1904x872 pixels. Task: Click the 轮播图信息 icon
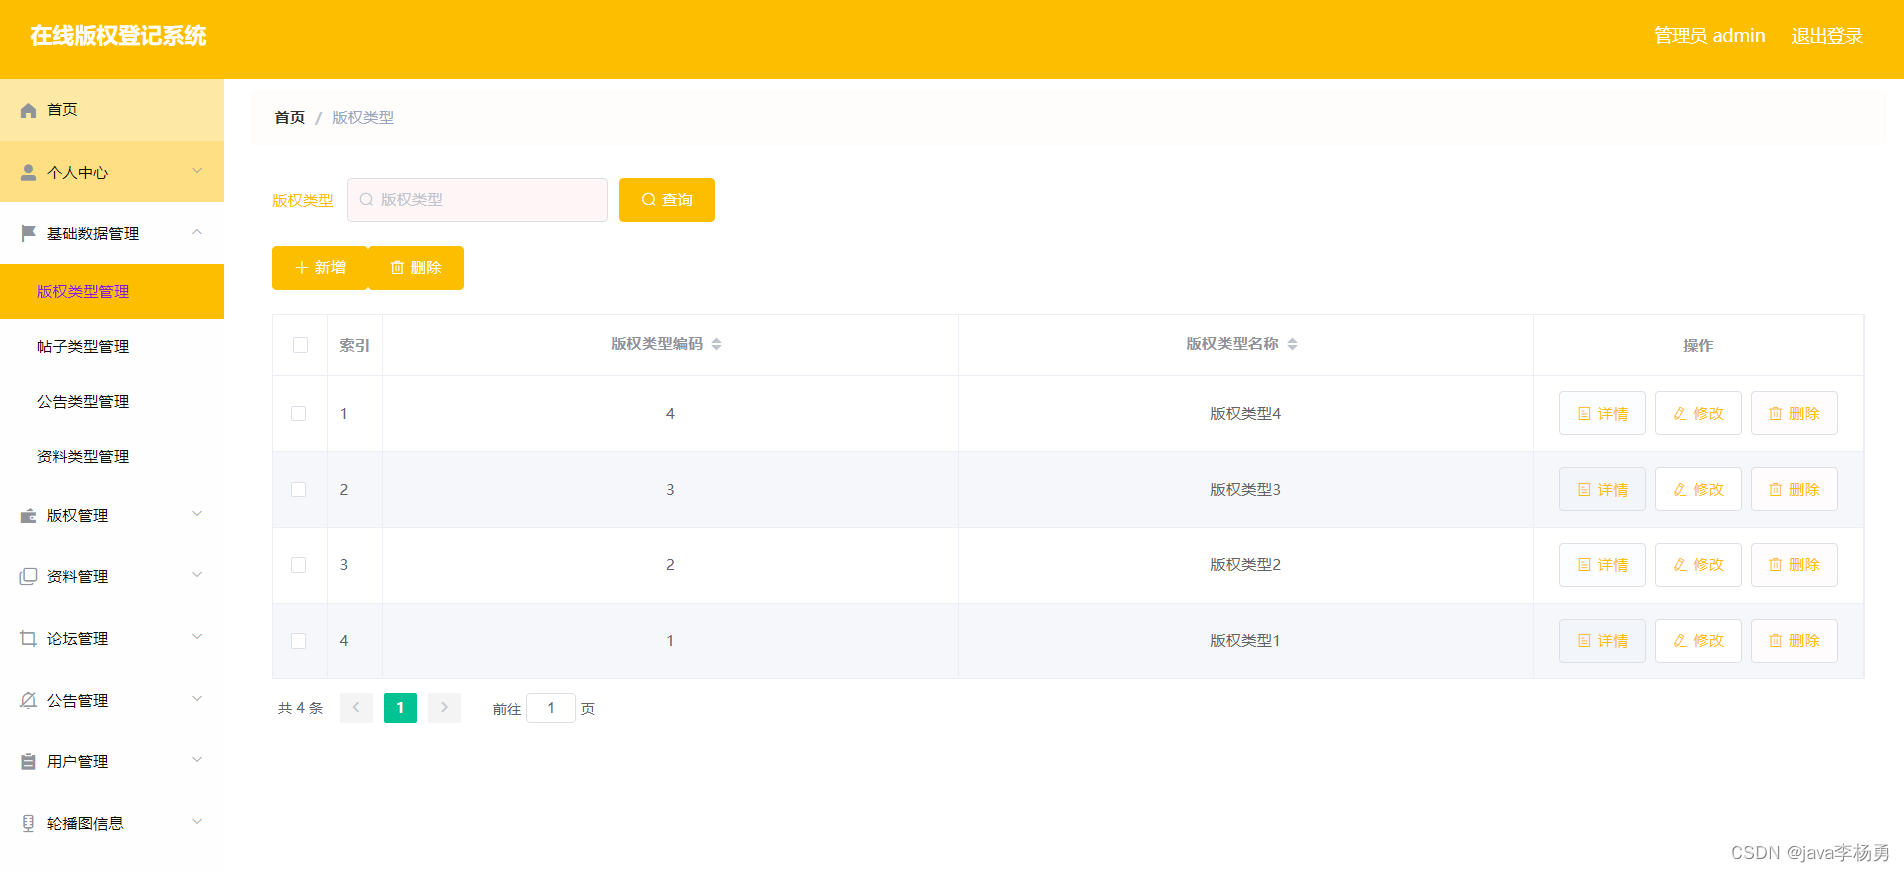pos(28,823)
